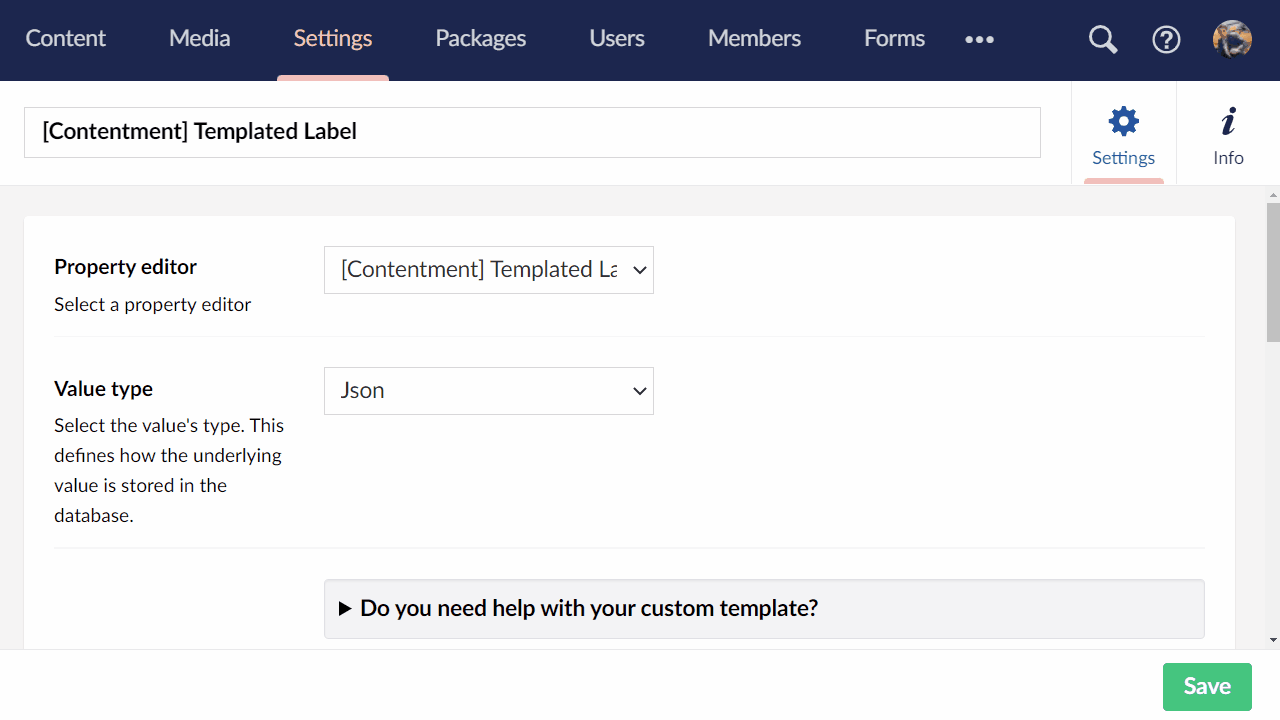Screen dimensions: 1280x720
Task: Click the green Save button
Action: pos(1207,687)
